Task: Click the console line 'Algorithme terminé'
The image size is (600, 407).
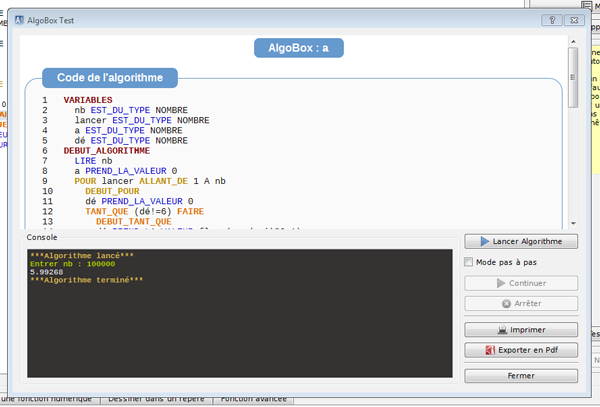Action: point(86,280)
